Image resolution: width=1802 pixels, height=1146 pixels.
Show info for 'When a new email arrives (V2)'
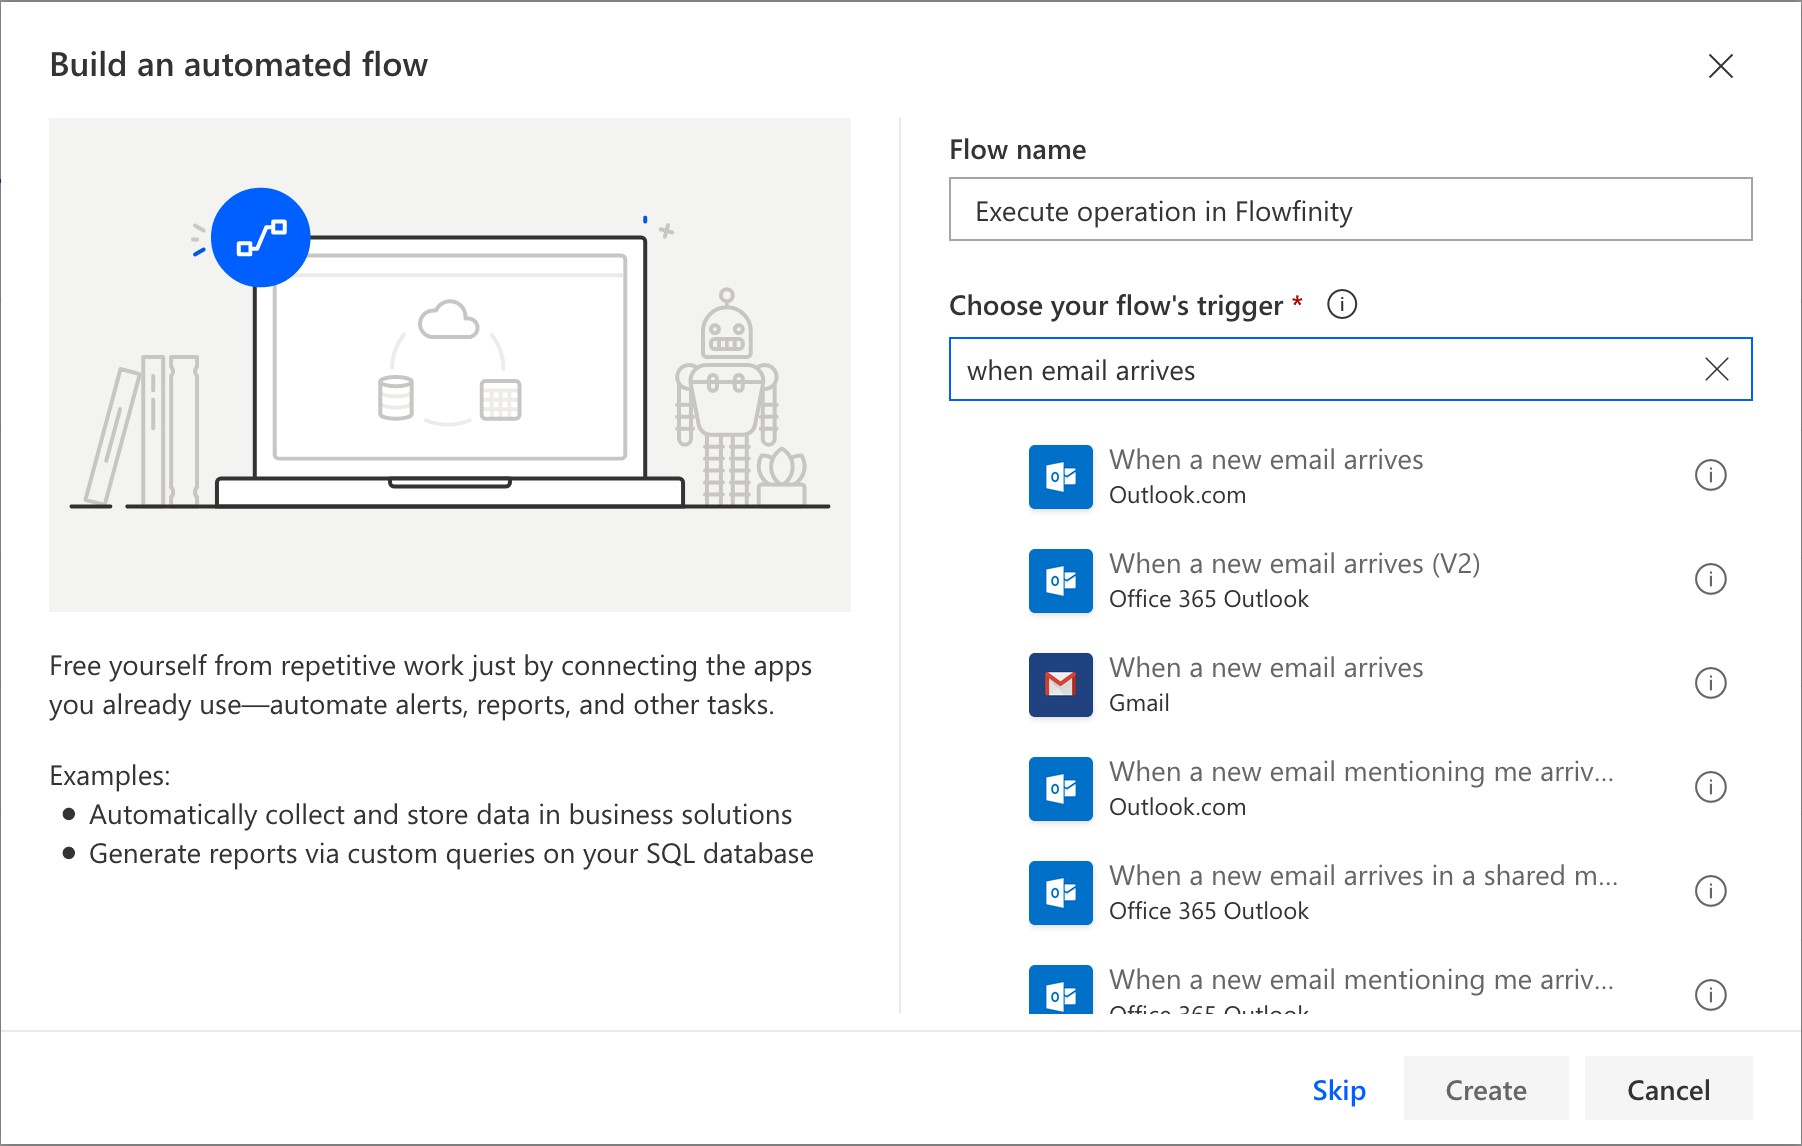(x=1710, y=579)
